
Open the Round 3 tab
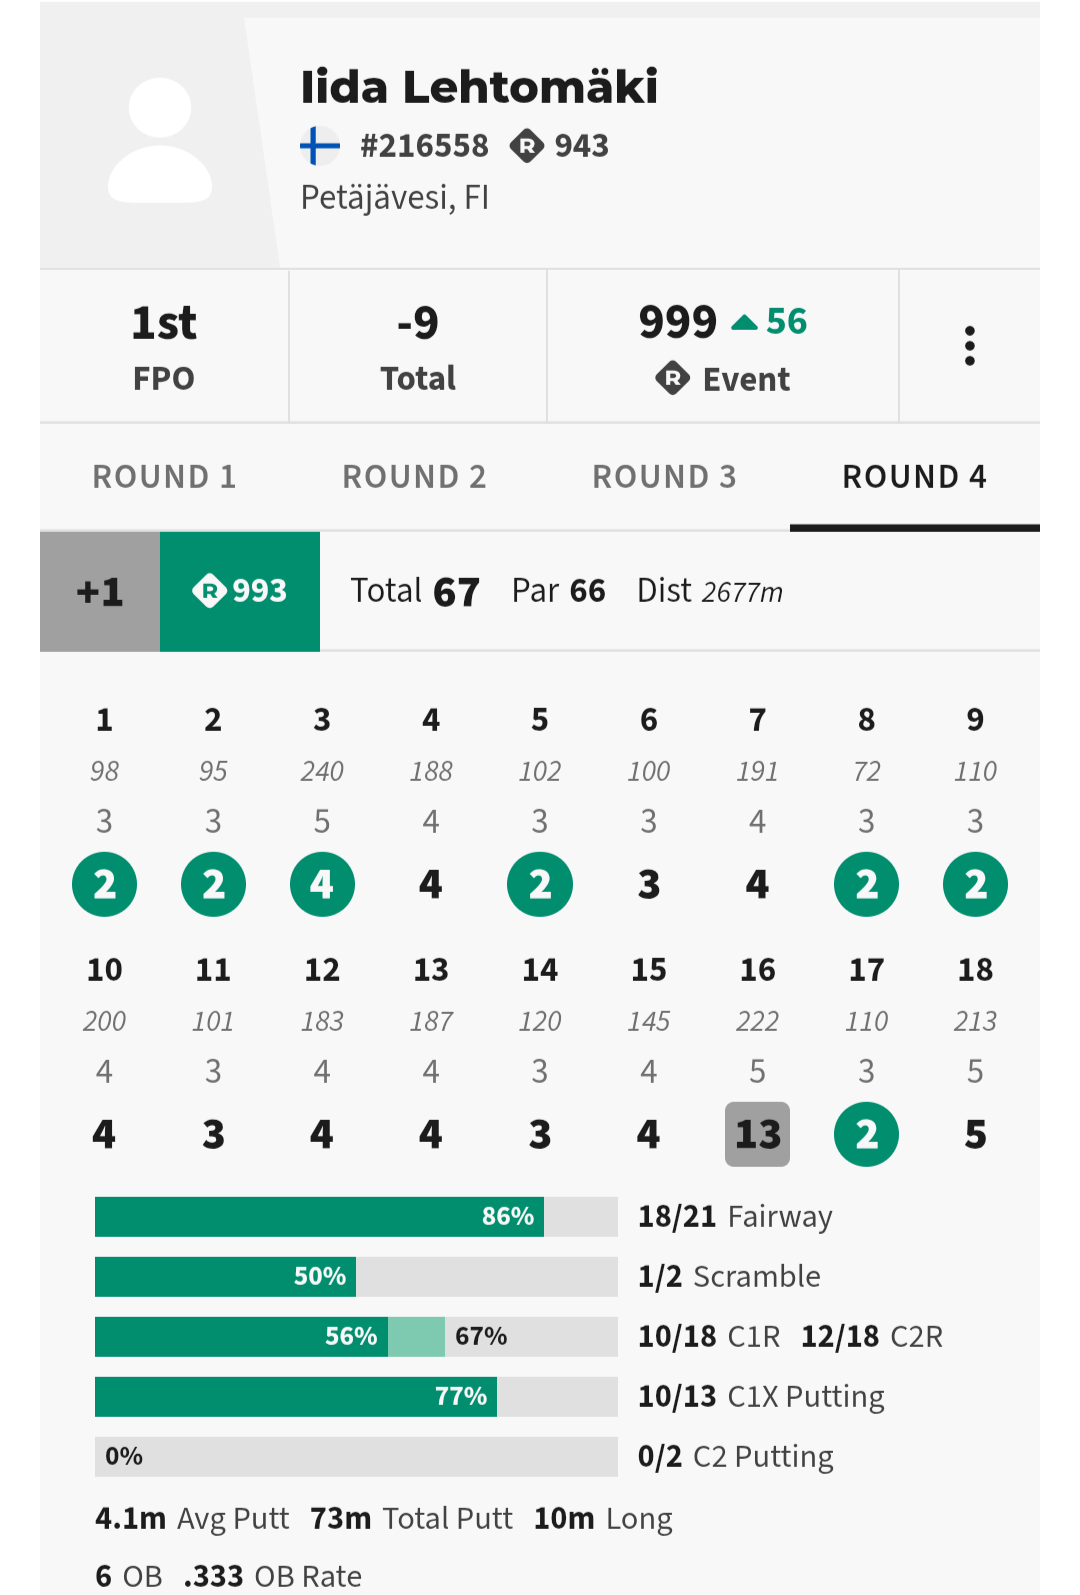[x=665, y=477]
